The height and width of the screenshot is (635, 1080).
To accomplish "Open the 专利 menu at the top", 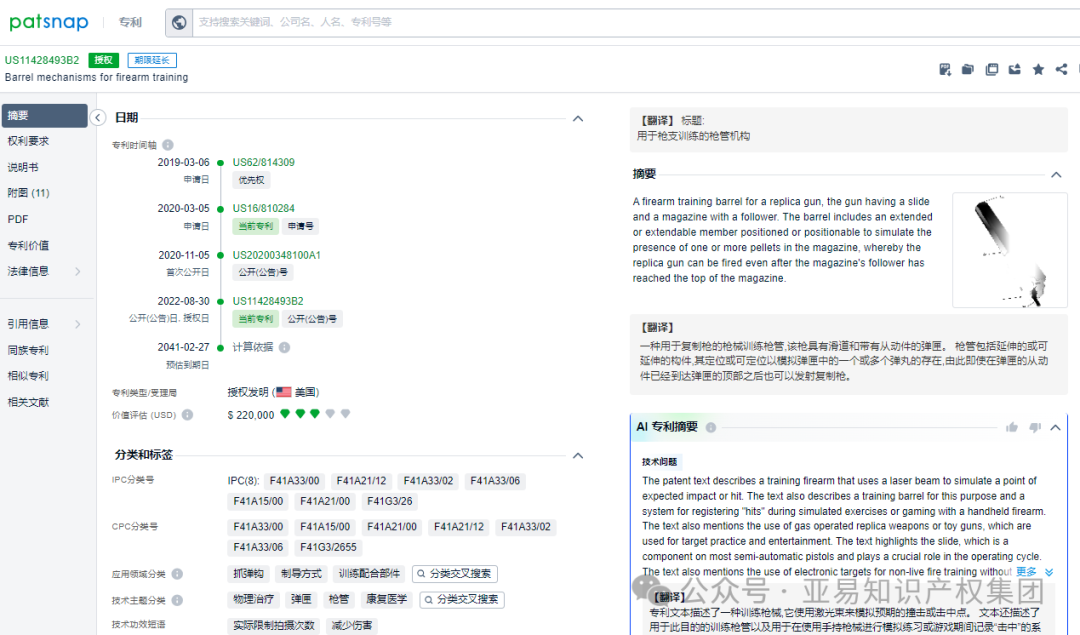I will pyautogui.click(x=130, y=22).
